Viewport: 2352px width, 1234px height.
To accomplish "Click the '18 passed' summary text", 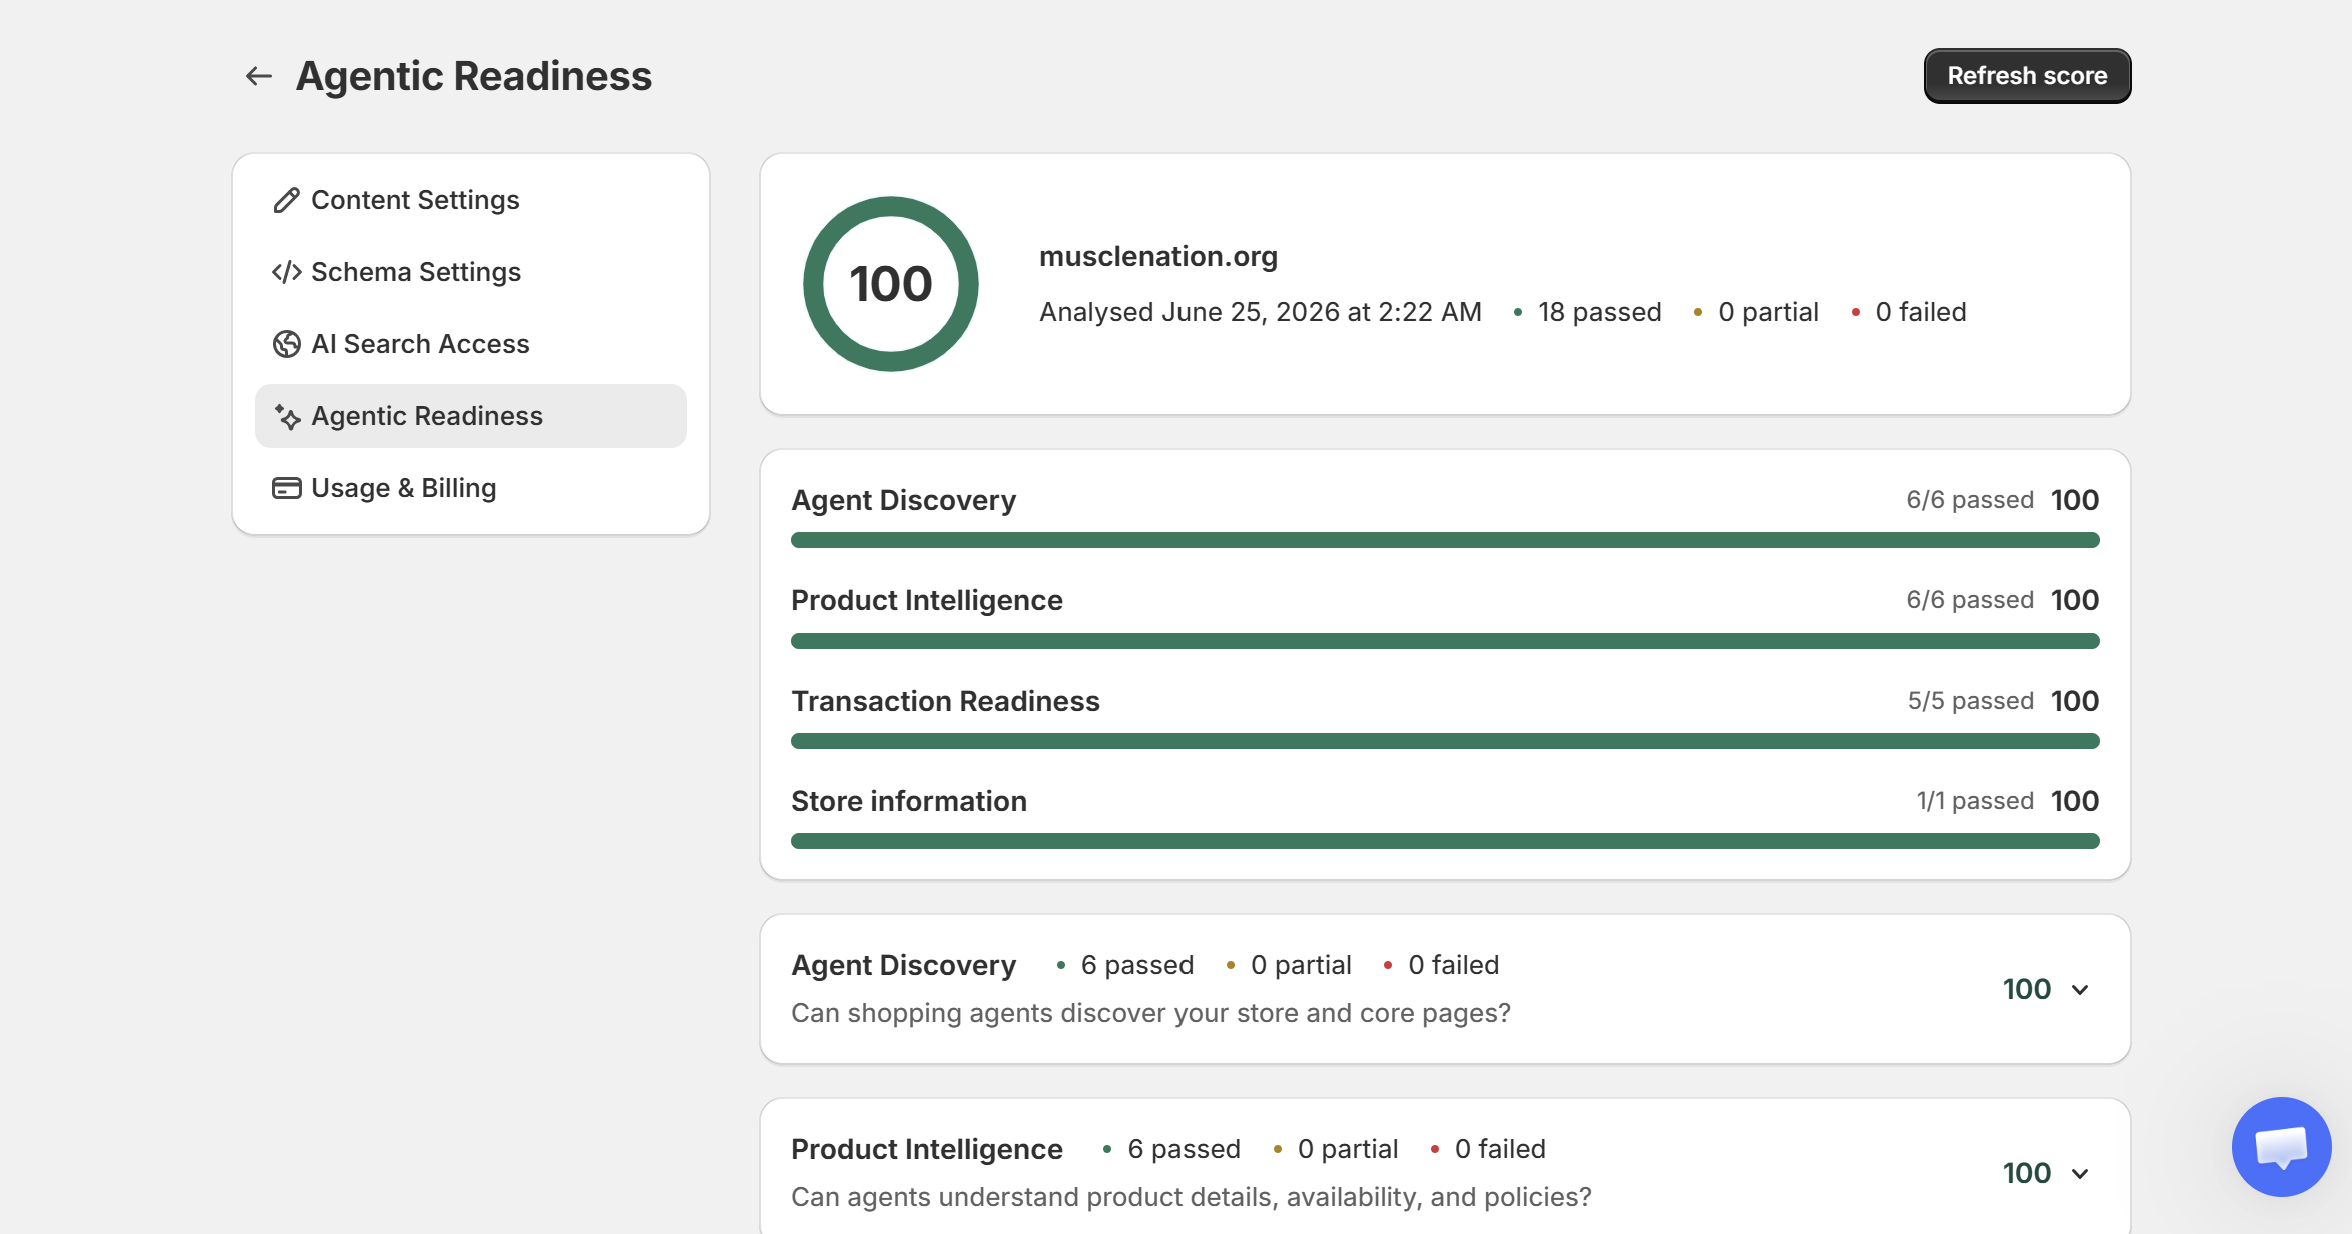I will (x=1599, y=312).
